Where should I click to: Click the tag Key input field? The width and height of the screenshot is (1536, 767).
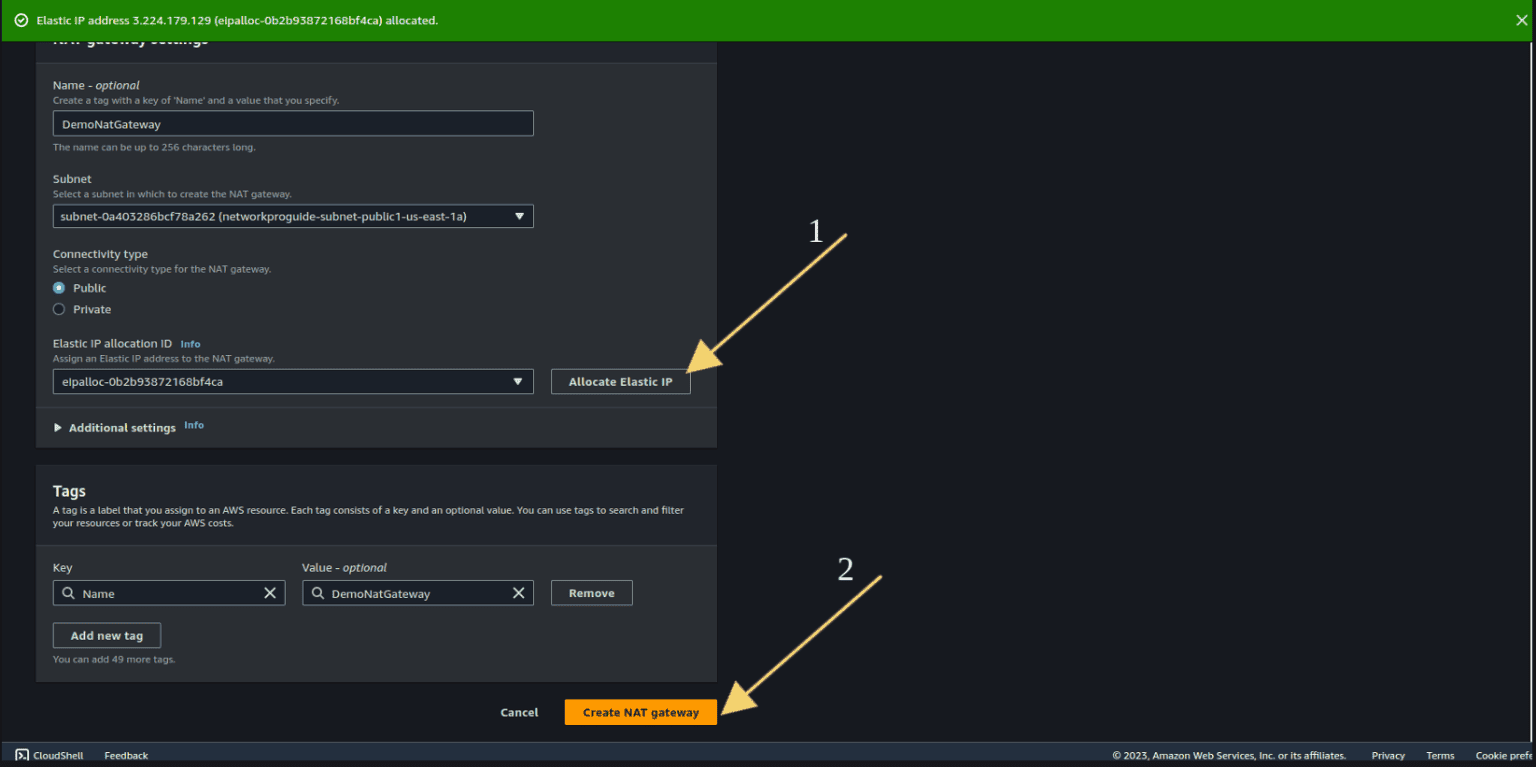click(x=169, y=593)
